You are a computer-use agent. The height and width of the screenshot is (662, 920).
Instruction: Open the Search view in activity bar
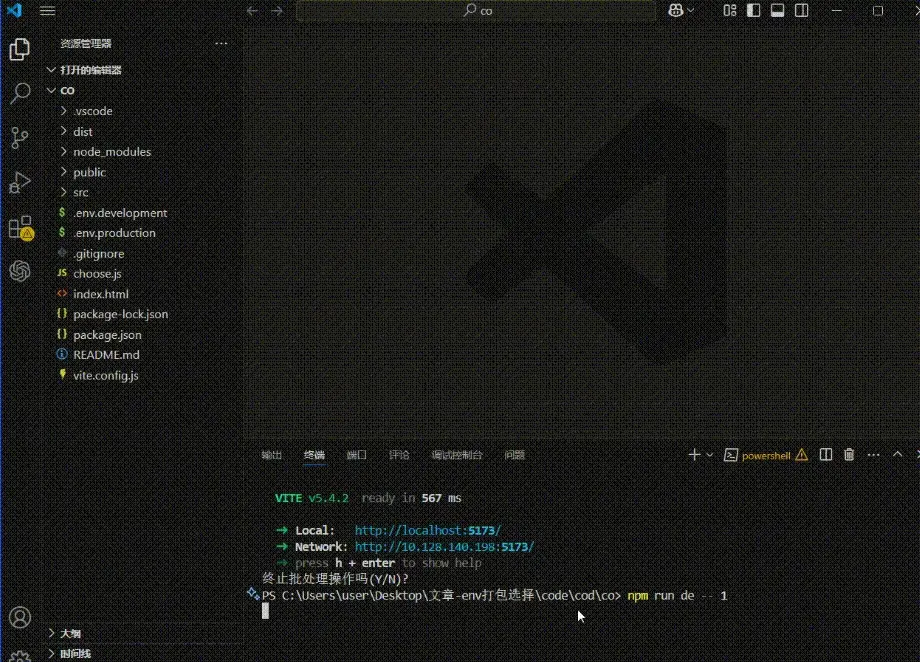click(x=19, y=93)
